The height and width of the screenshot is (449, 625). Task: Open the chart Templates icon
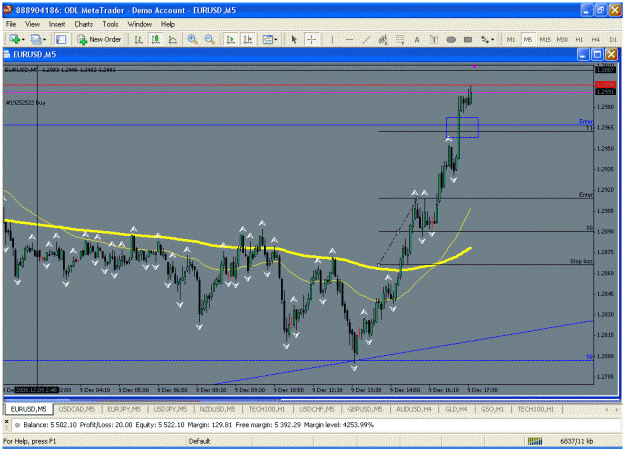(267, 39)
